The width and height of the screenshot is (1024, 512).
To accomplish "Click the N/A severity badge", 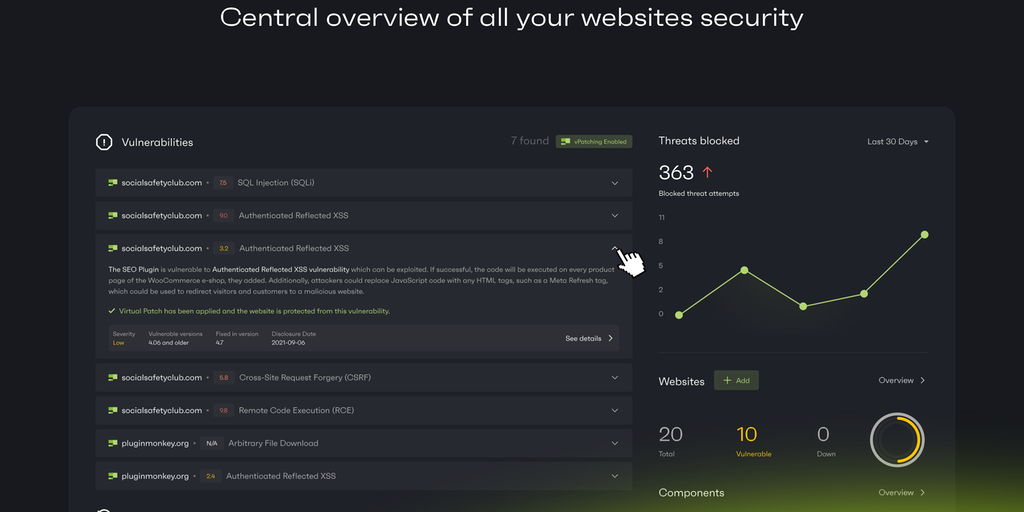I will 211,443.
